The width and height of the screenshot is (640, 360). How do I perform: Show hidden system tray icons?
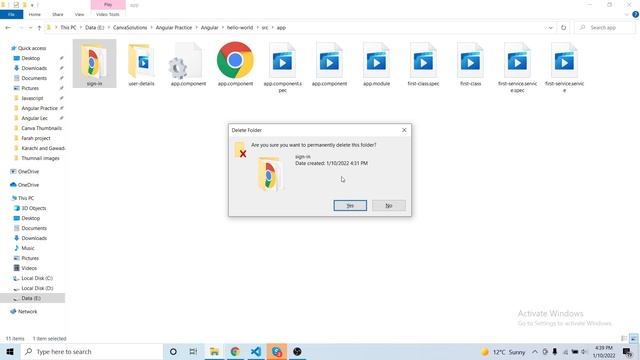(535, 352)
